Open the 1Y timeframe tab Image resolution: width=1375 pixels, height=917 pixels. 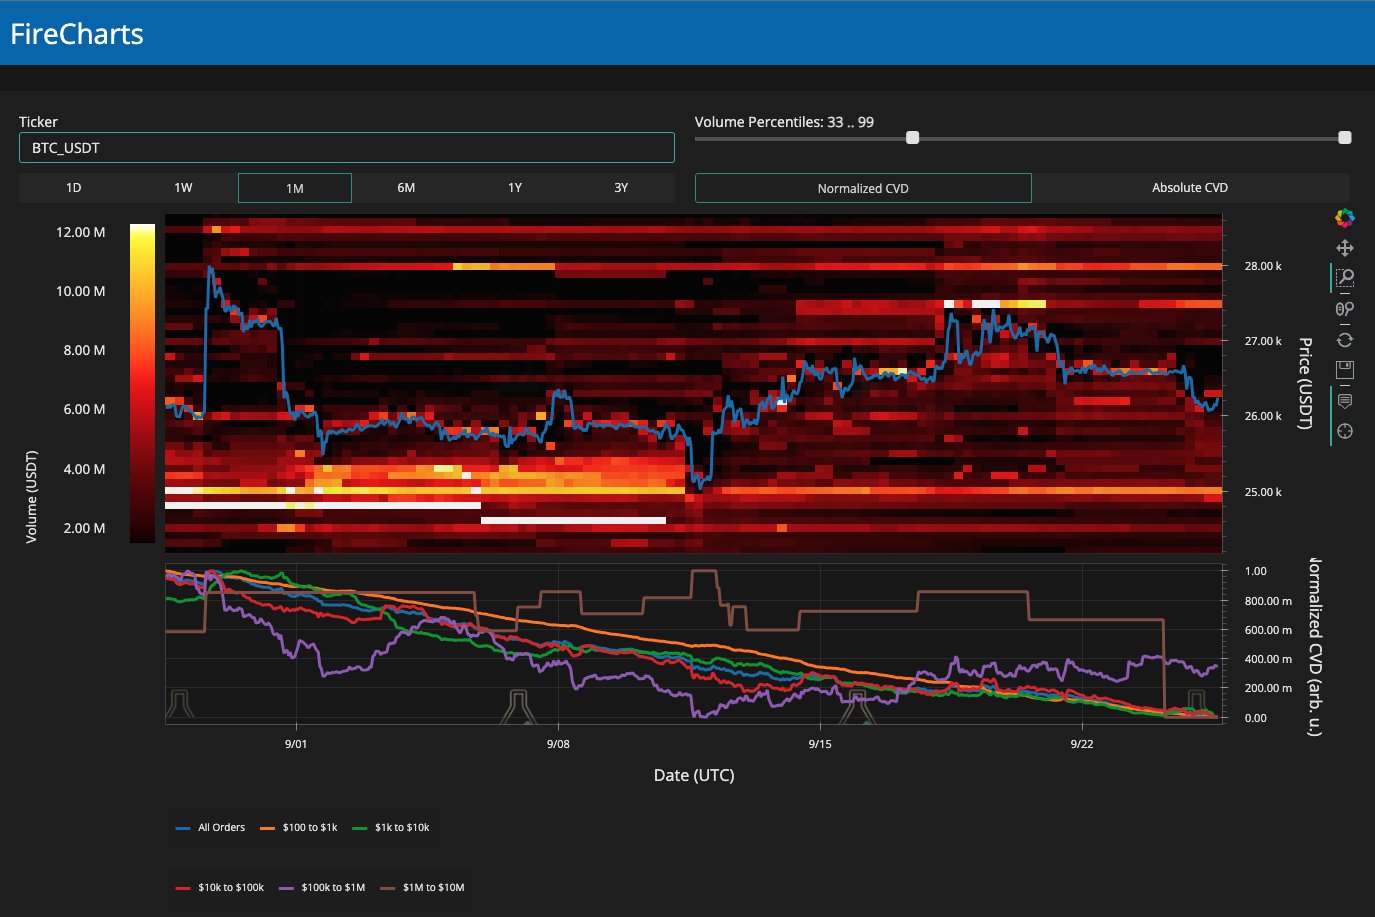pyautogui.click(x=513, y=187)
